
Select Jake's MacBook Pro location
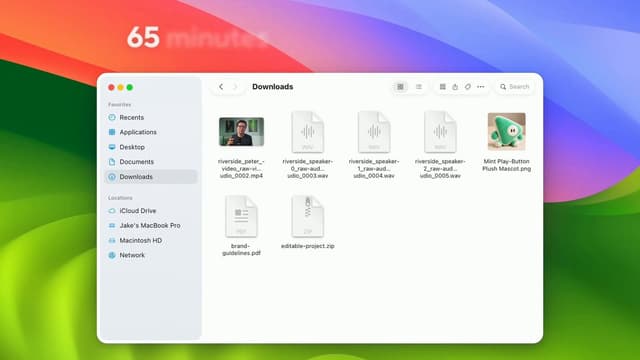coord(151,225)
